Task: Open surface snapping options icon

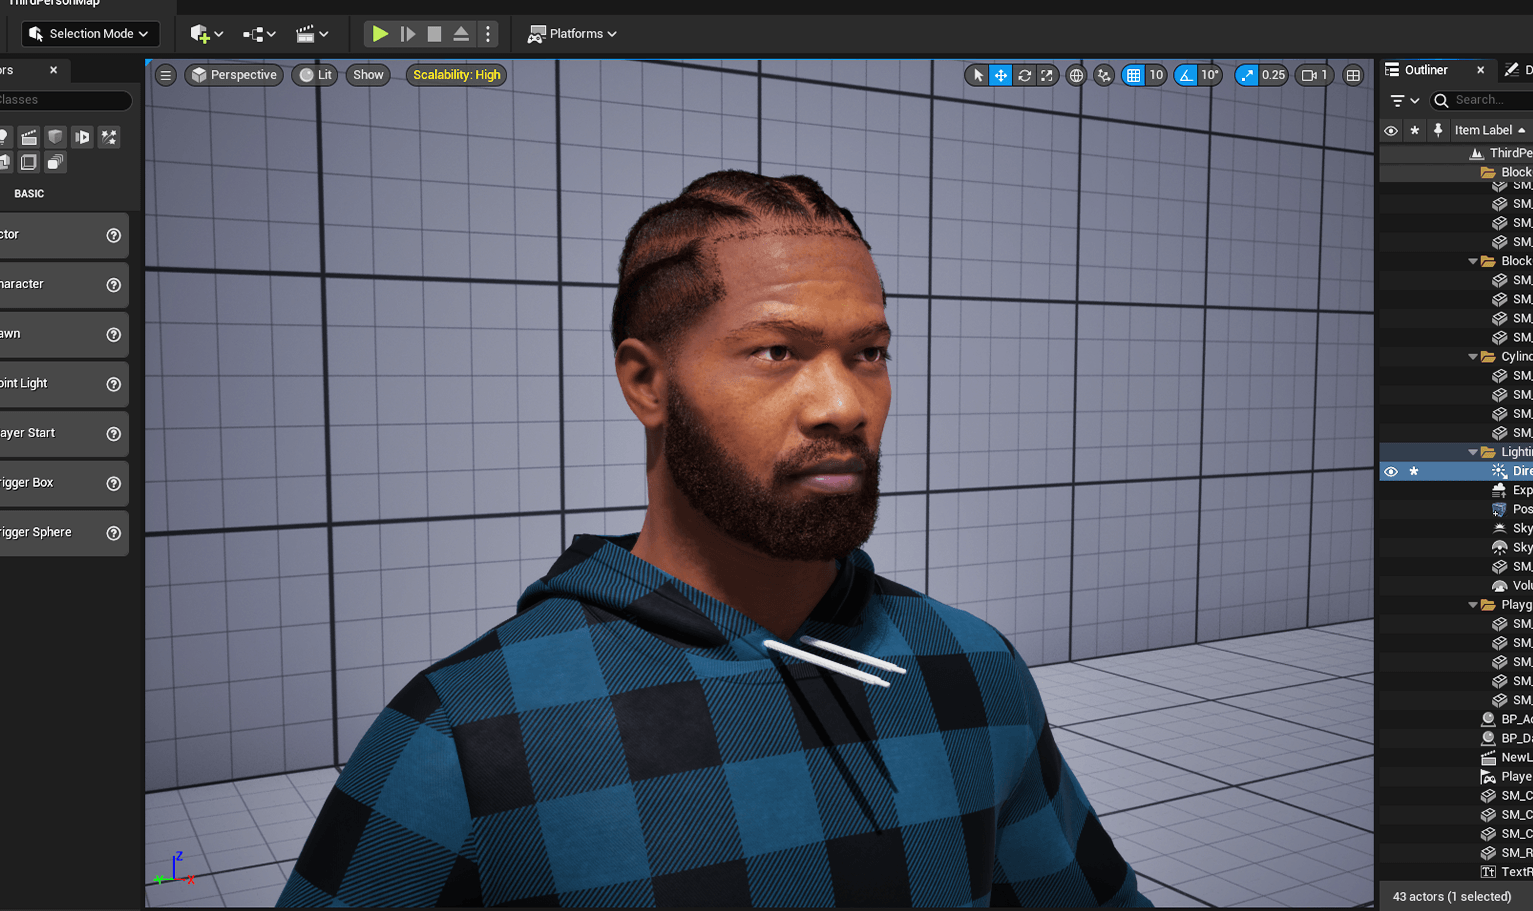Action: click(1104, 75)
